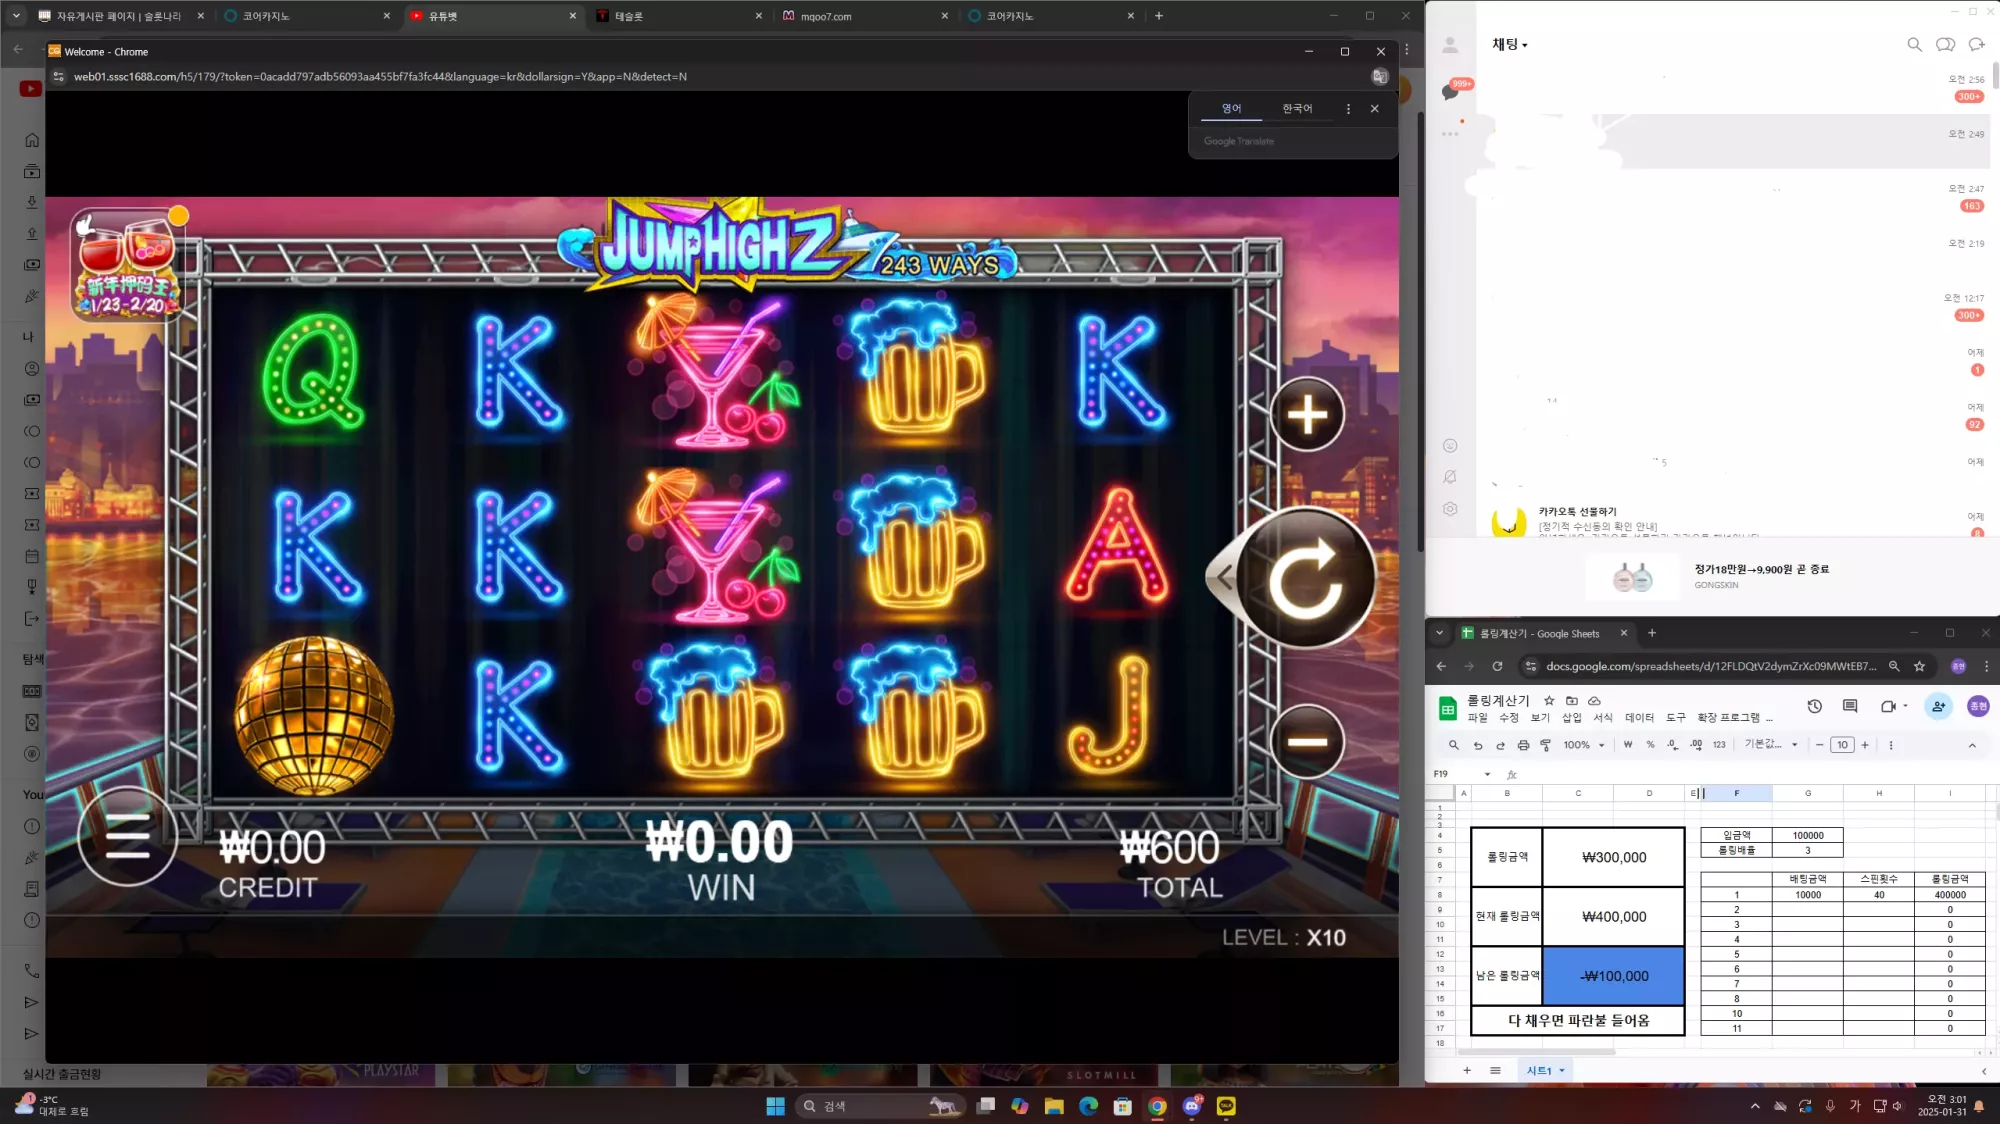Select English tab in Google Translate popup
Image resolution: width=2000 pixels, height=1124 pixels.
pos(1231,108)
